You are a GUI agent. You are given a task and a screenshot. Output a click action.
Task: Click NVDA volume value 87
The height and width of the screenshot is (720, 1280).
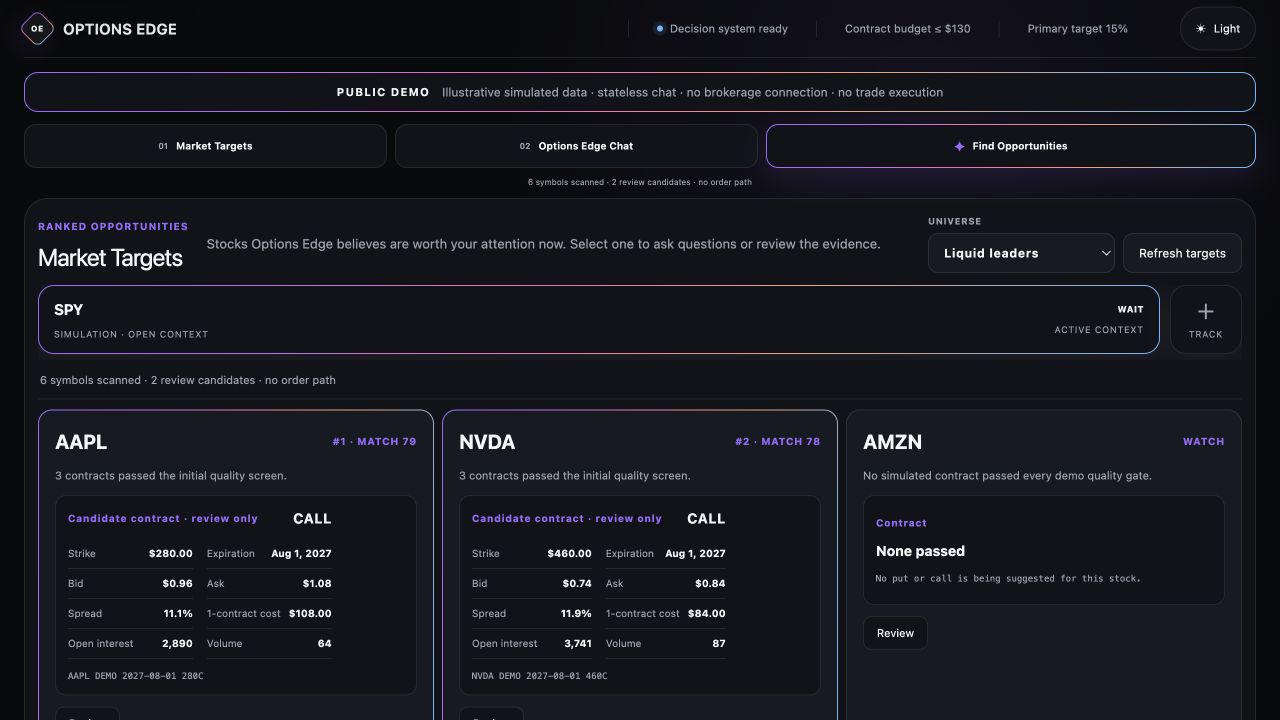coord(719,643)
